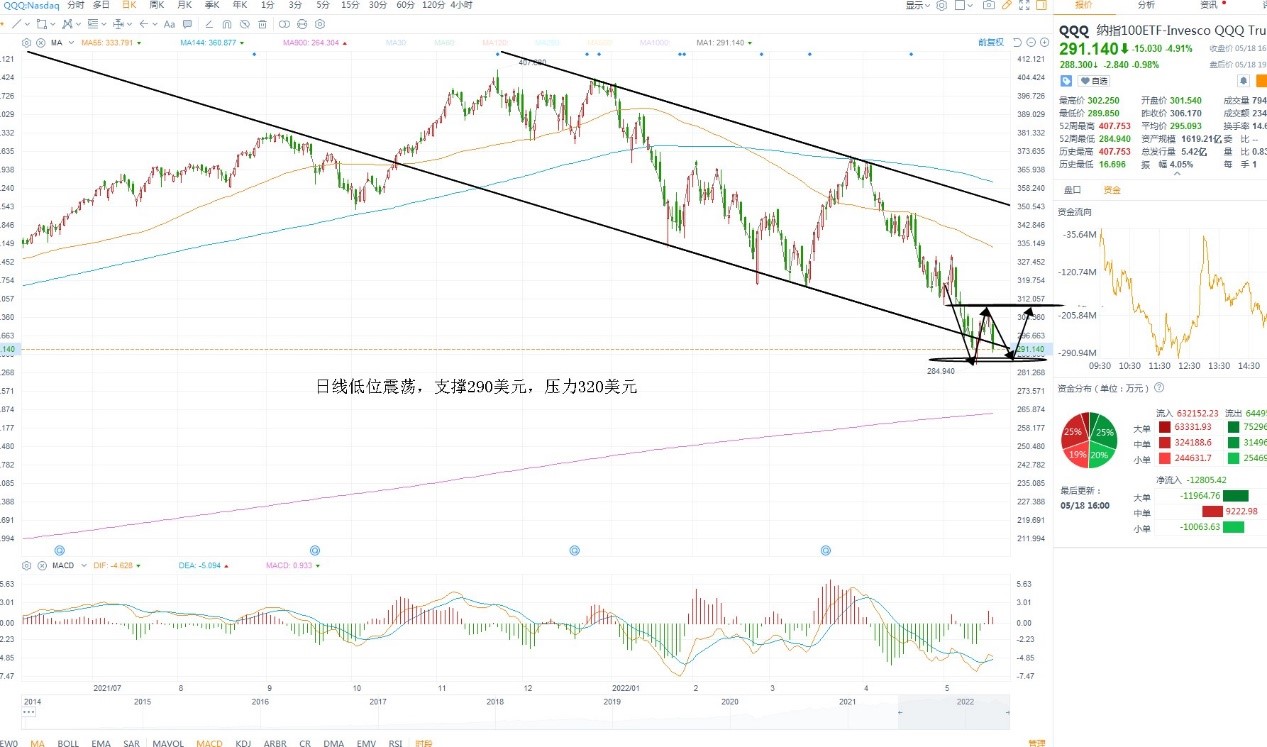Image resolution: width=1267 pixels, height=747 pixels.
Task: Open drawing tool settings gear
Action: point(320,24)
